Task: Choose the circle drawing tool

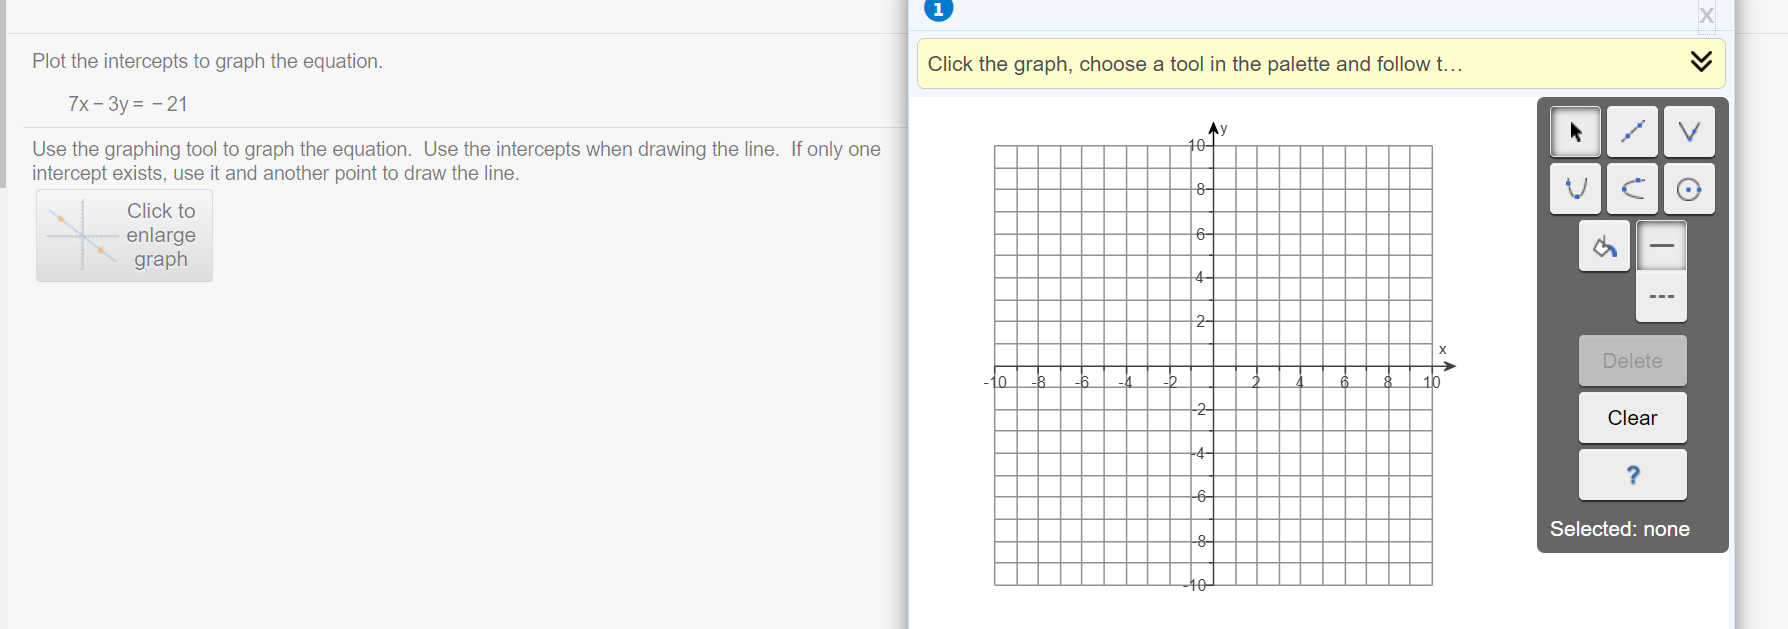Action: click(1689, 188)
